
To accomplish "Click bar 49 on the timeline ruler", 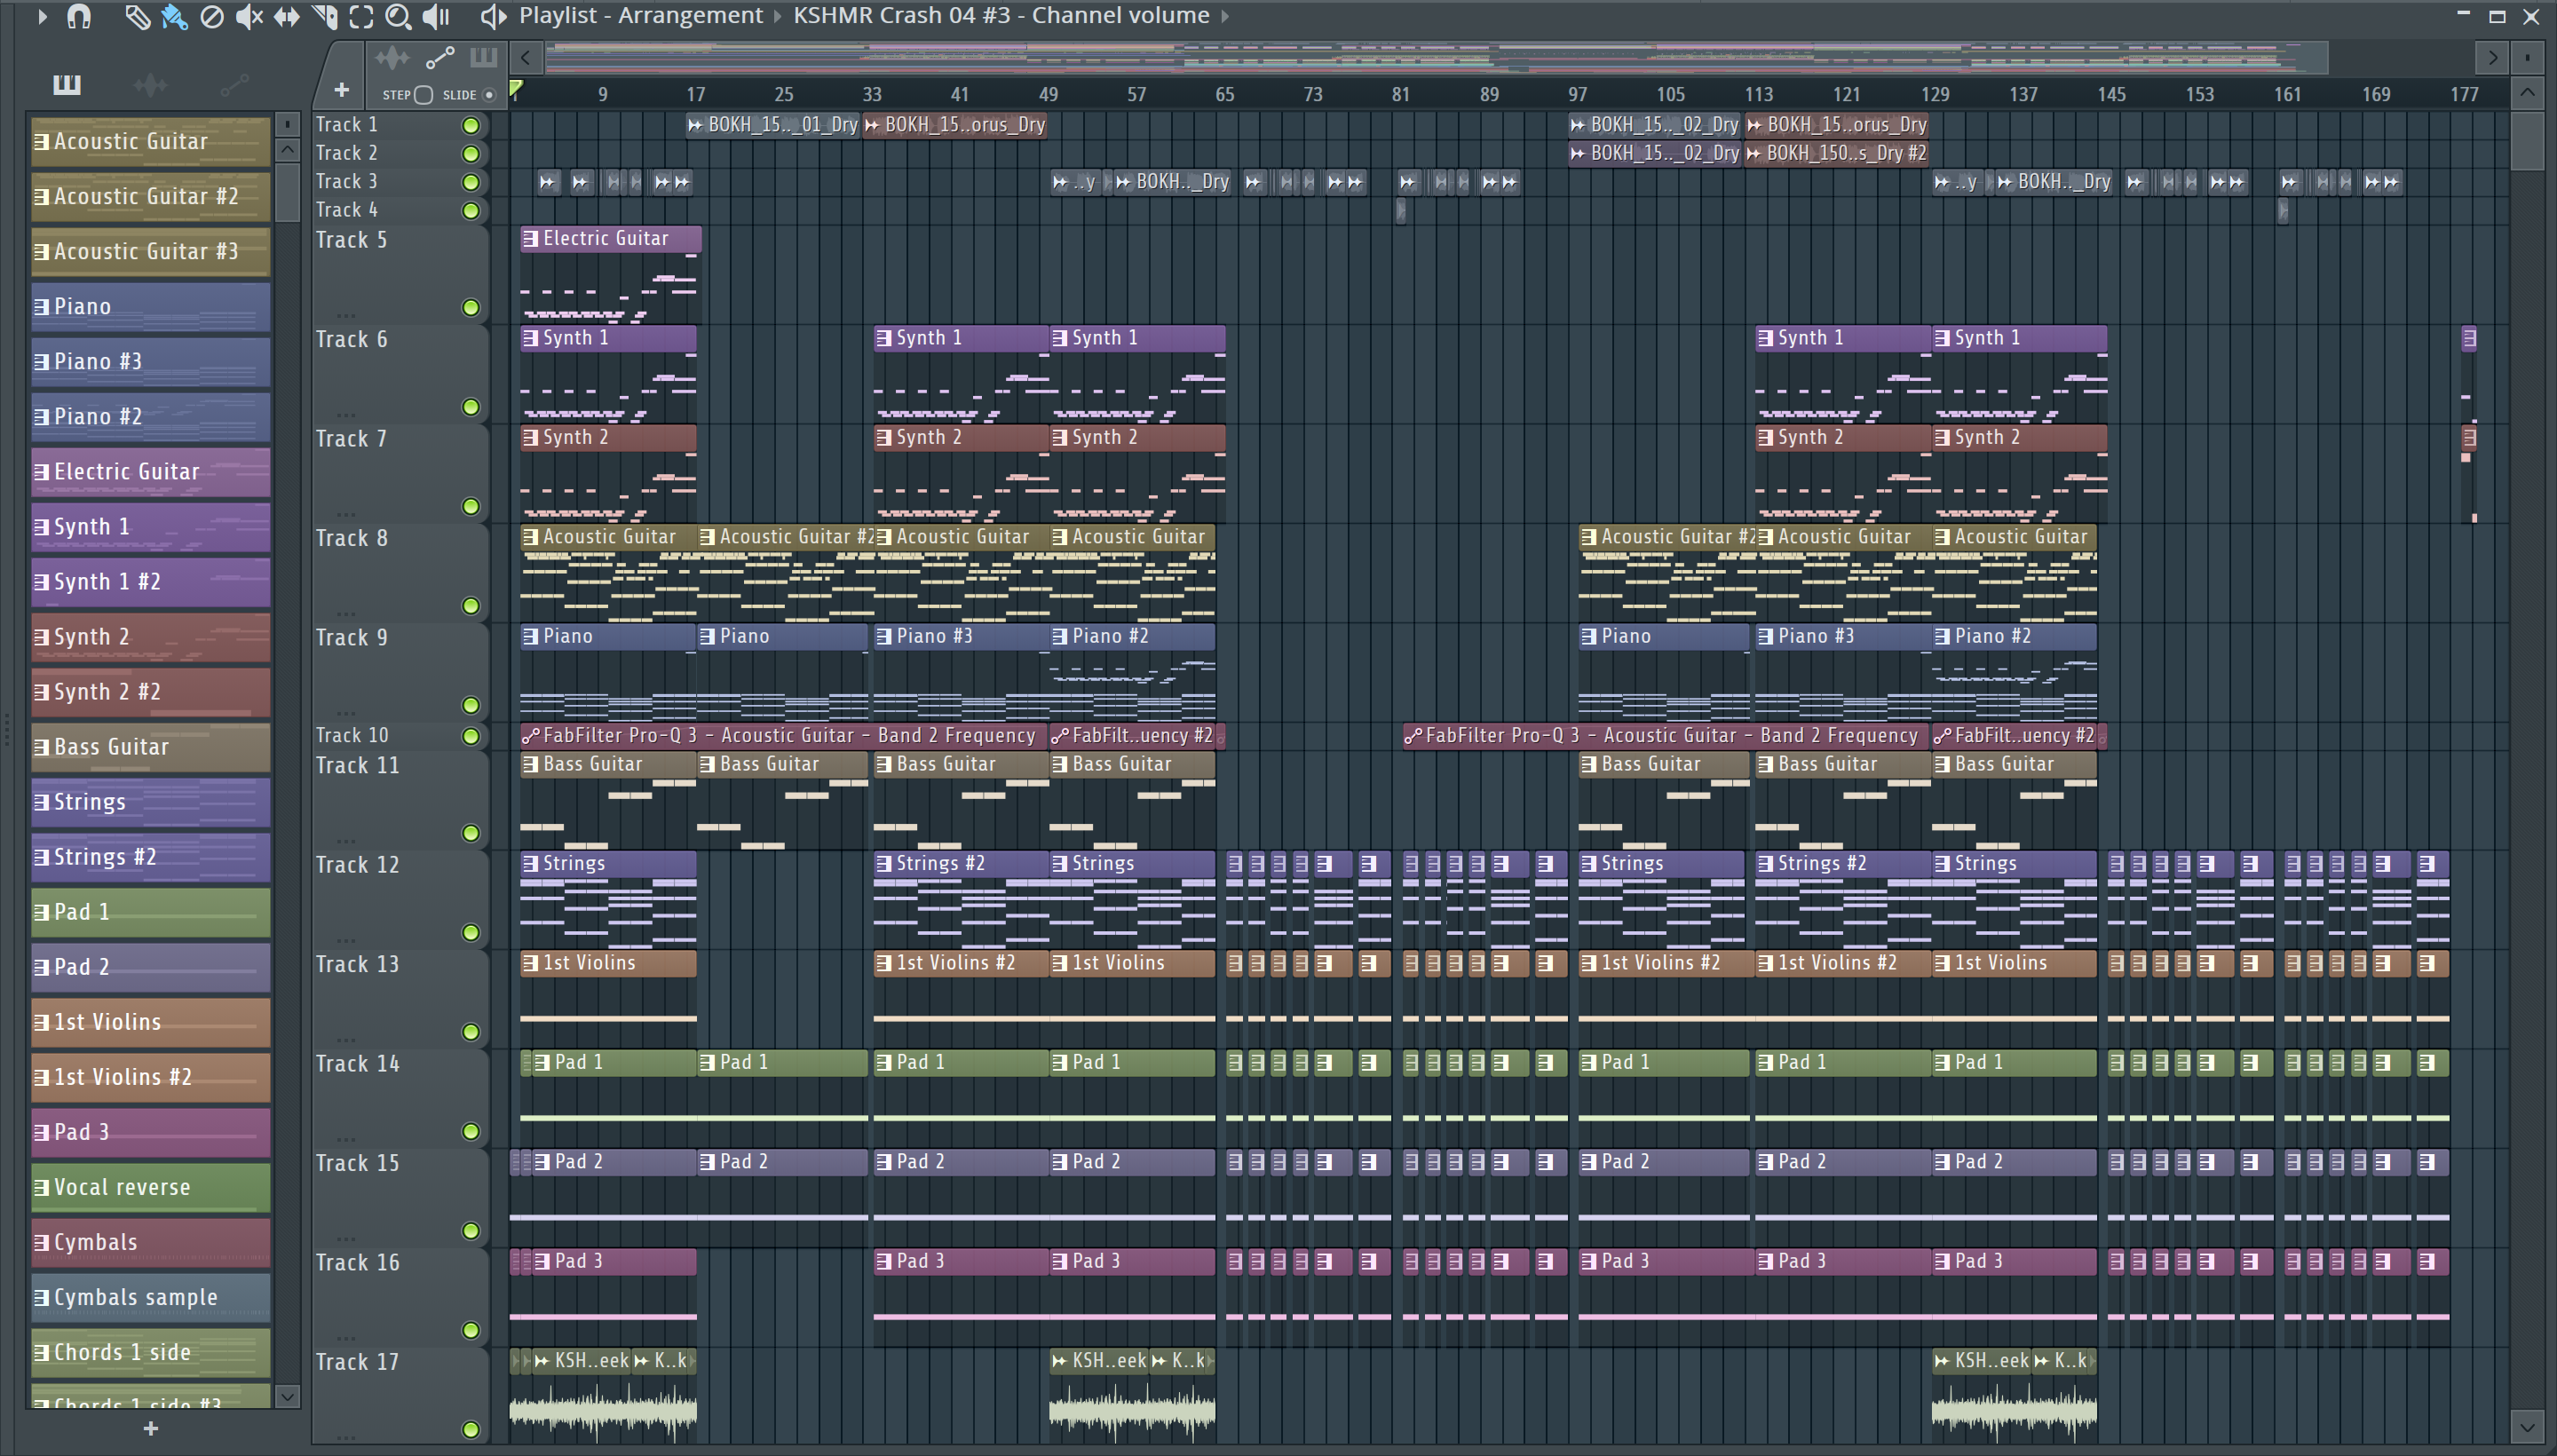I will 1048,94.
